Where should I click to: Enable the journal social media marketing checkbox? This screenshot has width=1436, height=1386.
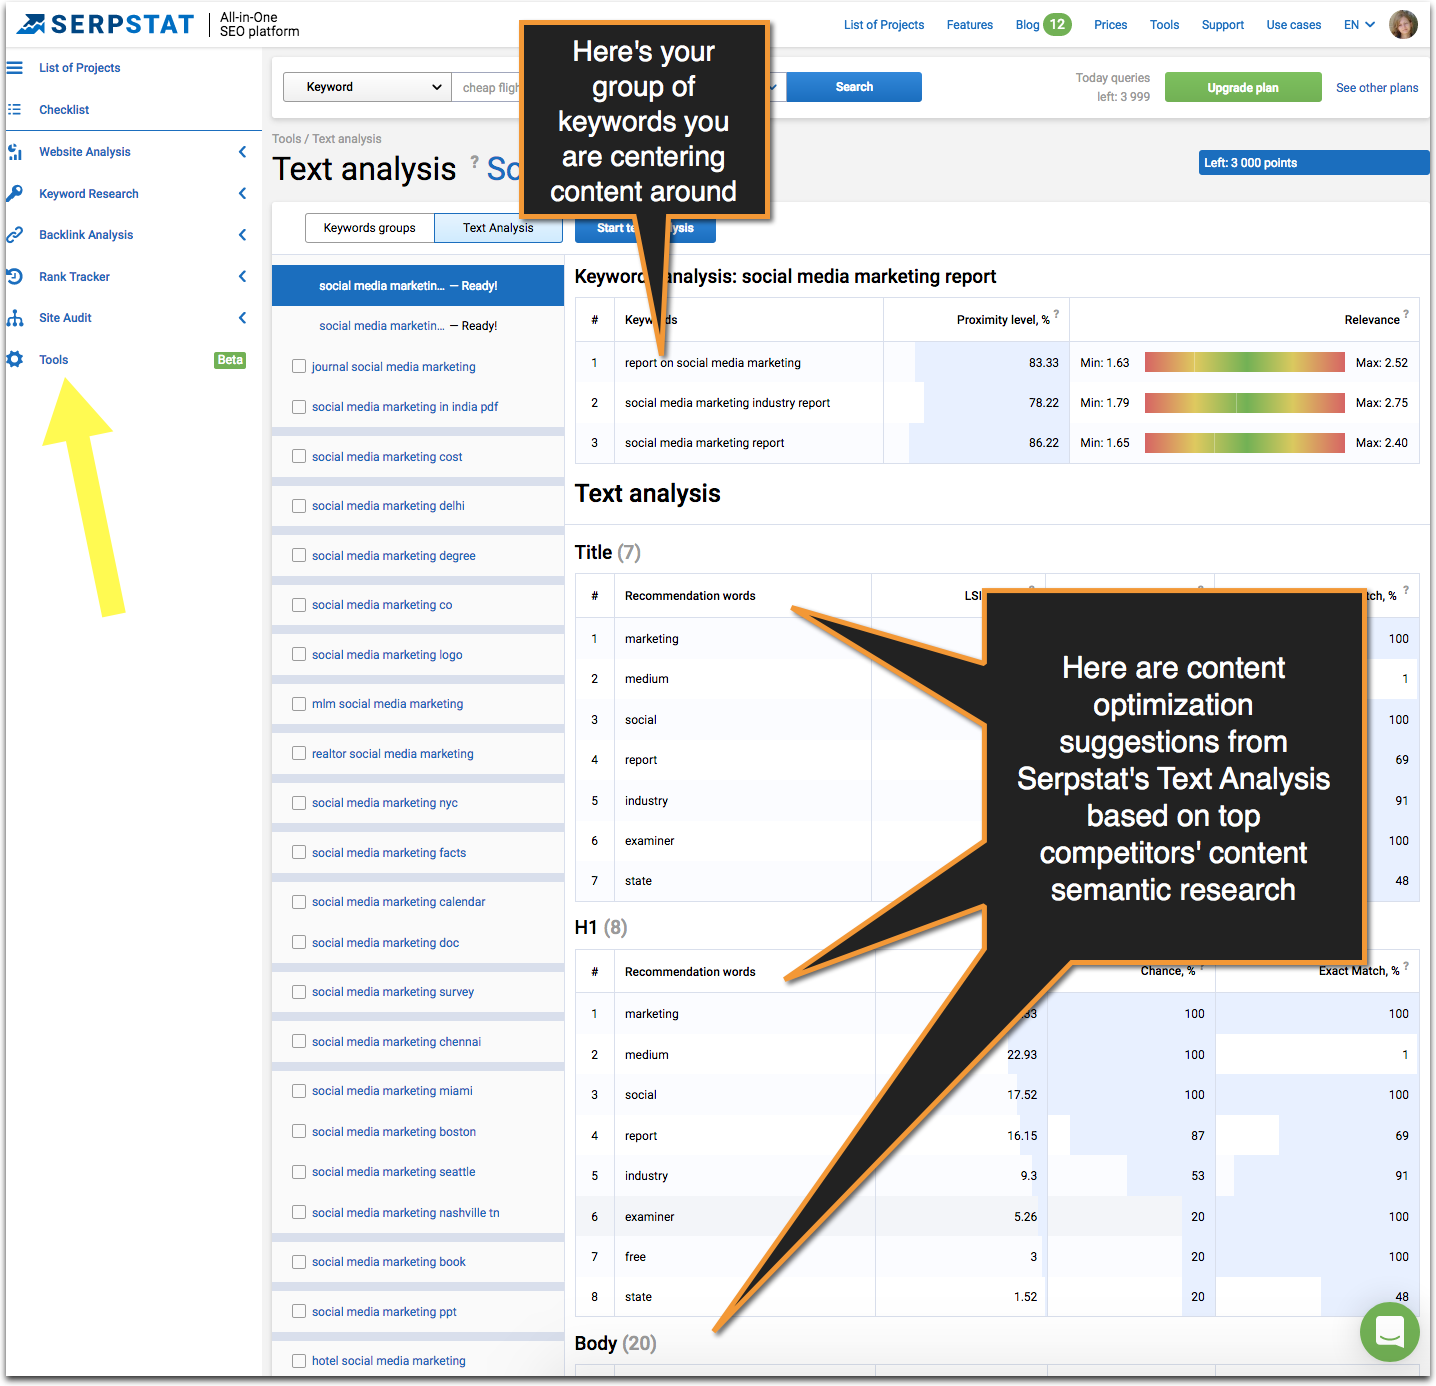click(299, 366)
